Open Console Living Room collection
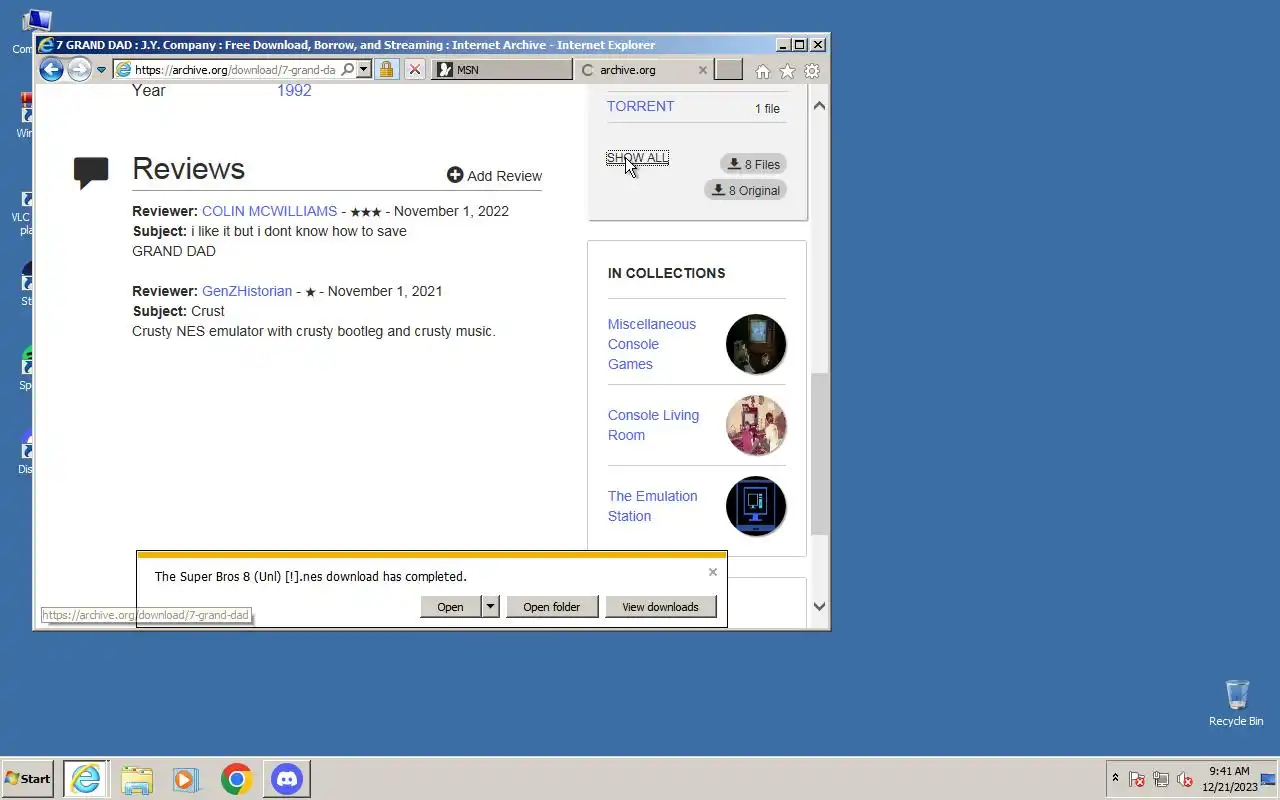 [x=653, y=425]
